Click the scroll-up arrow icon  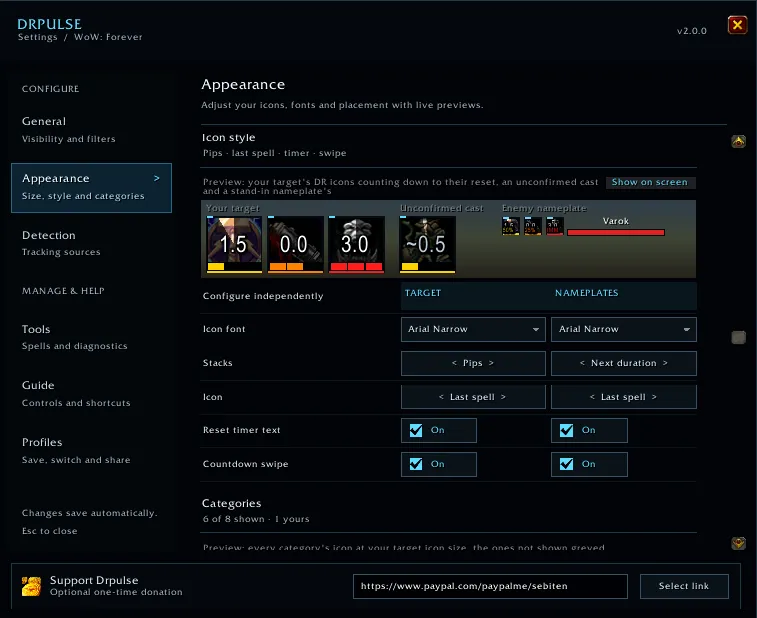click(738, 141)
